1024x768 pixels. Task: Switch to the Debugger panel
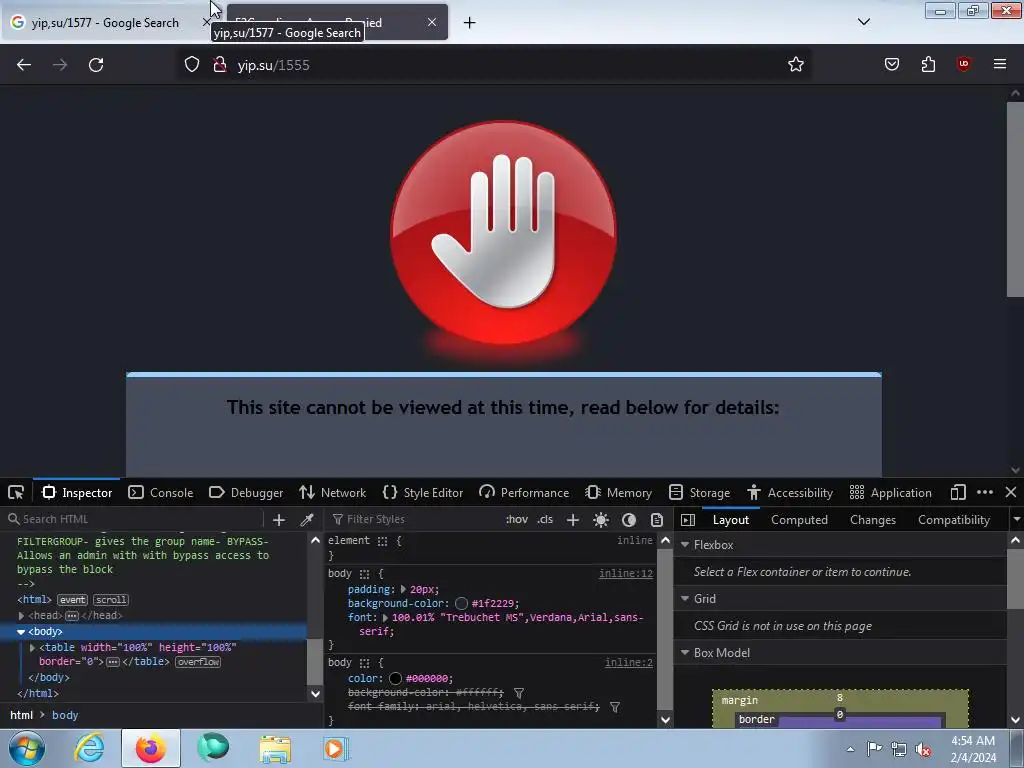point(246,492)
